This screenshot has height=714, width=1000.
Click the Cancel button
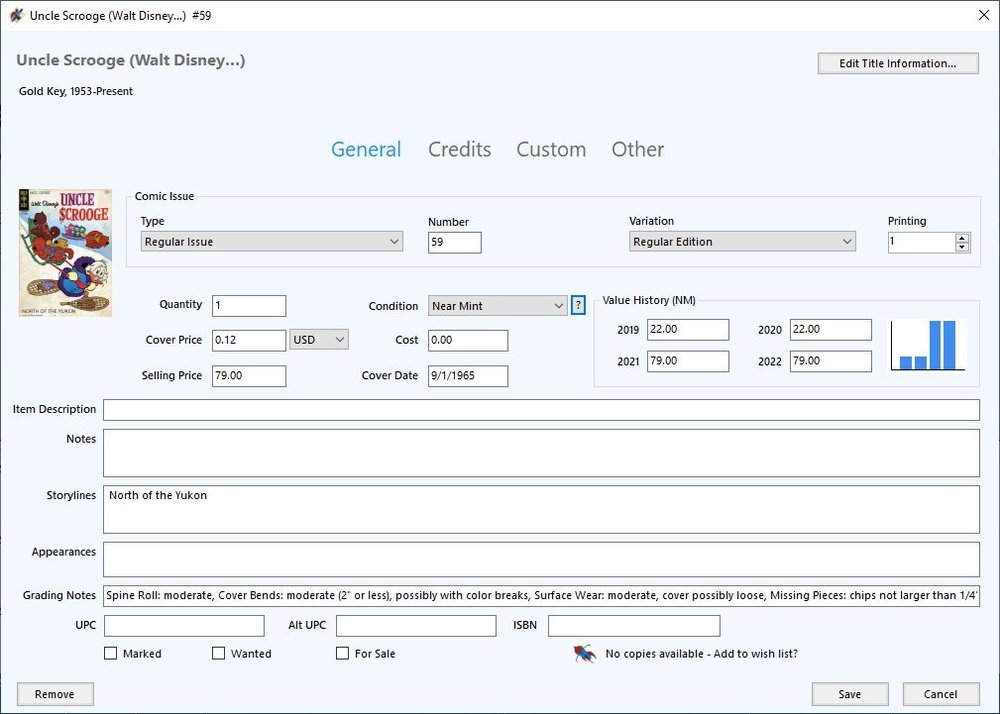(x=941, y=694)
